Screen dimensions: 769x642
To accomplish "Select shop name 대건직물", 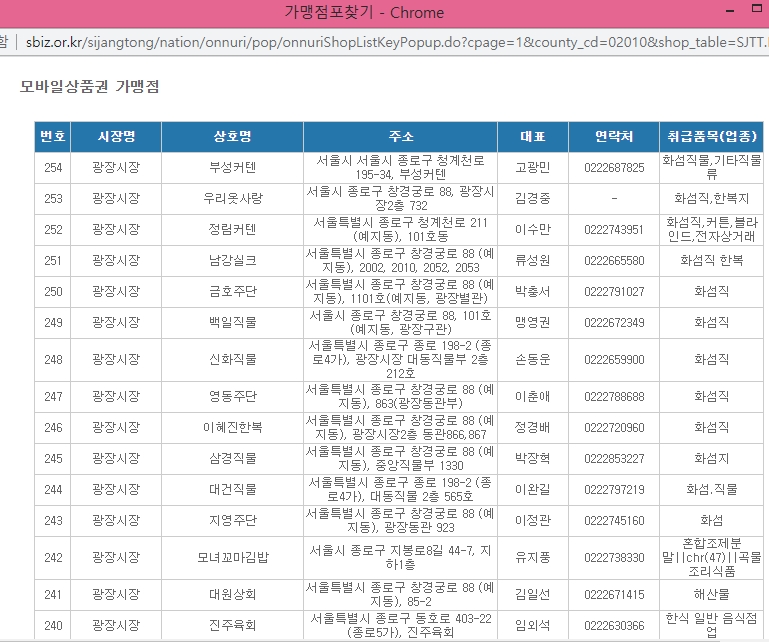I will (x=232, y=489).
